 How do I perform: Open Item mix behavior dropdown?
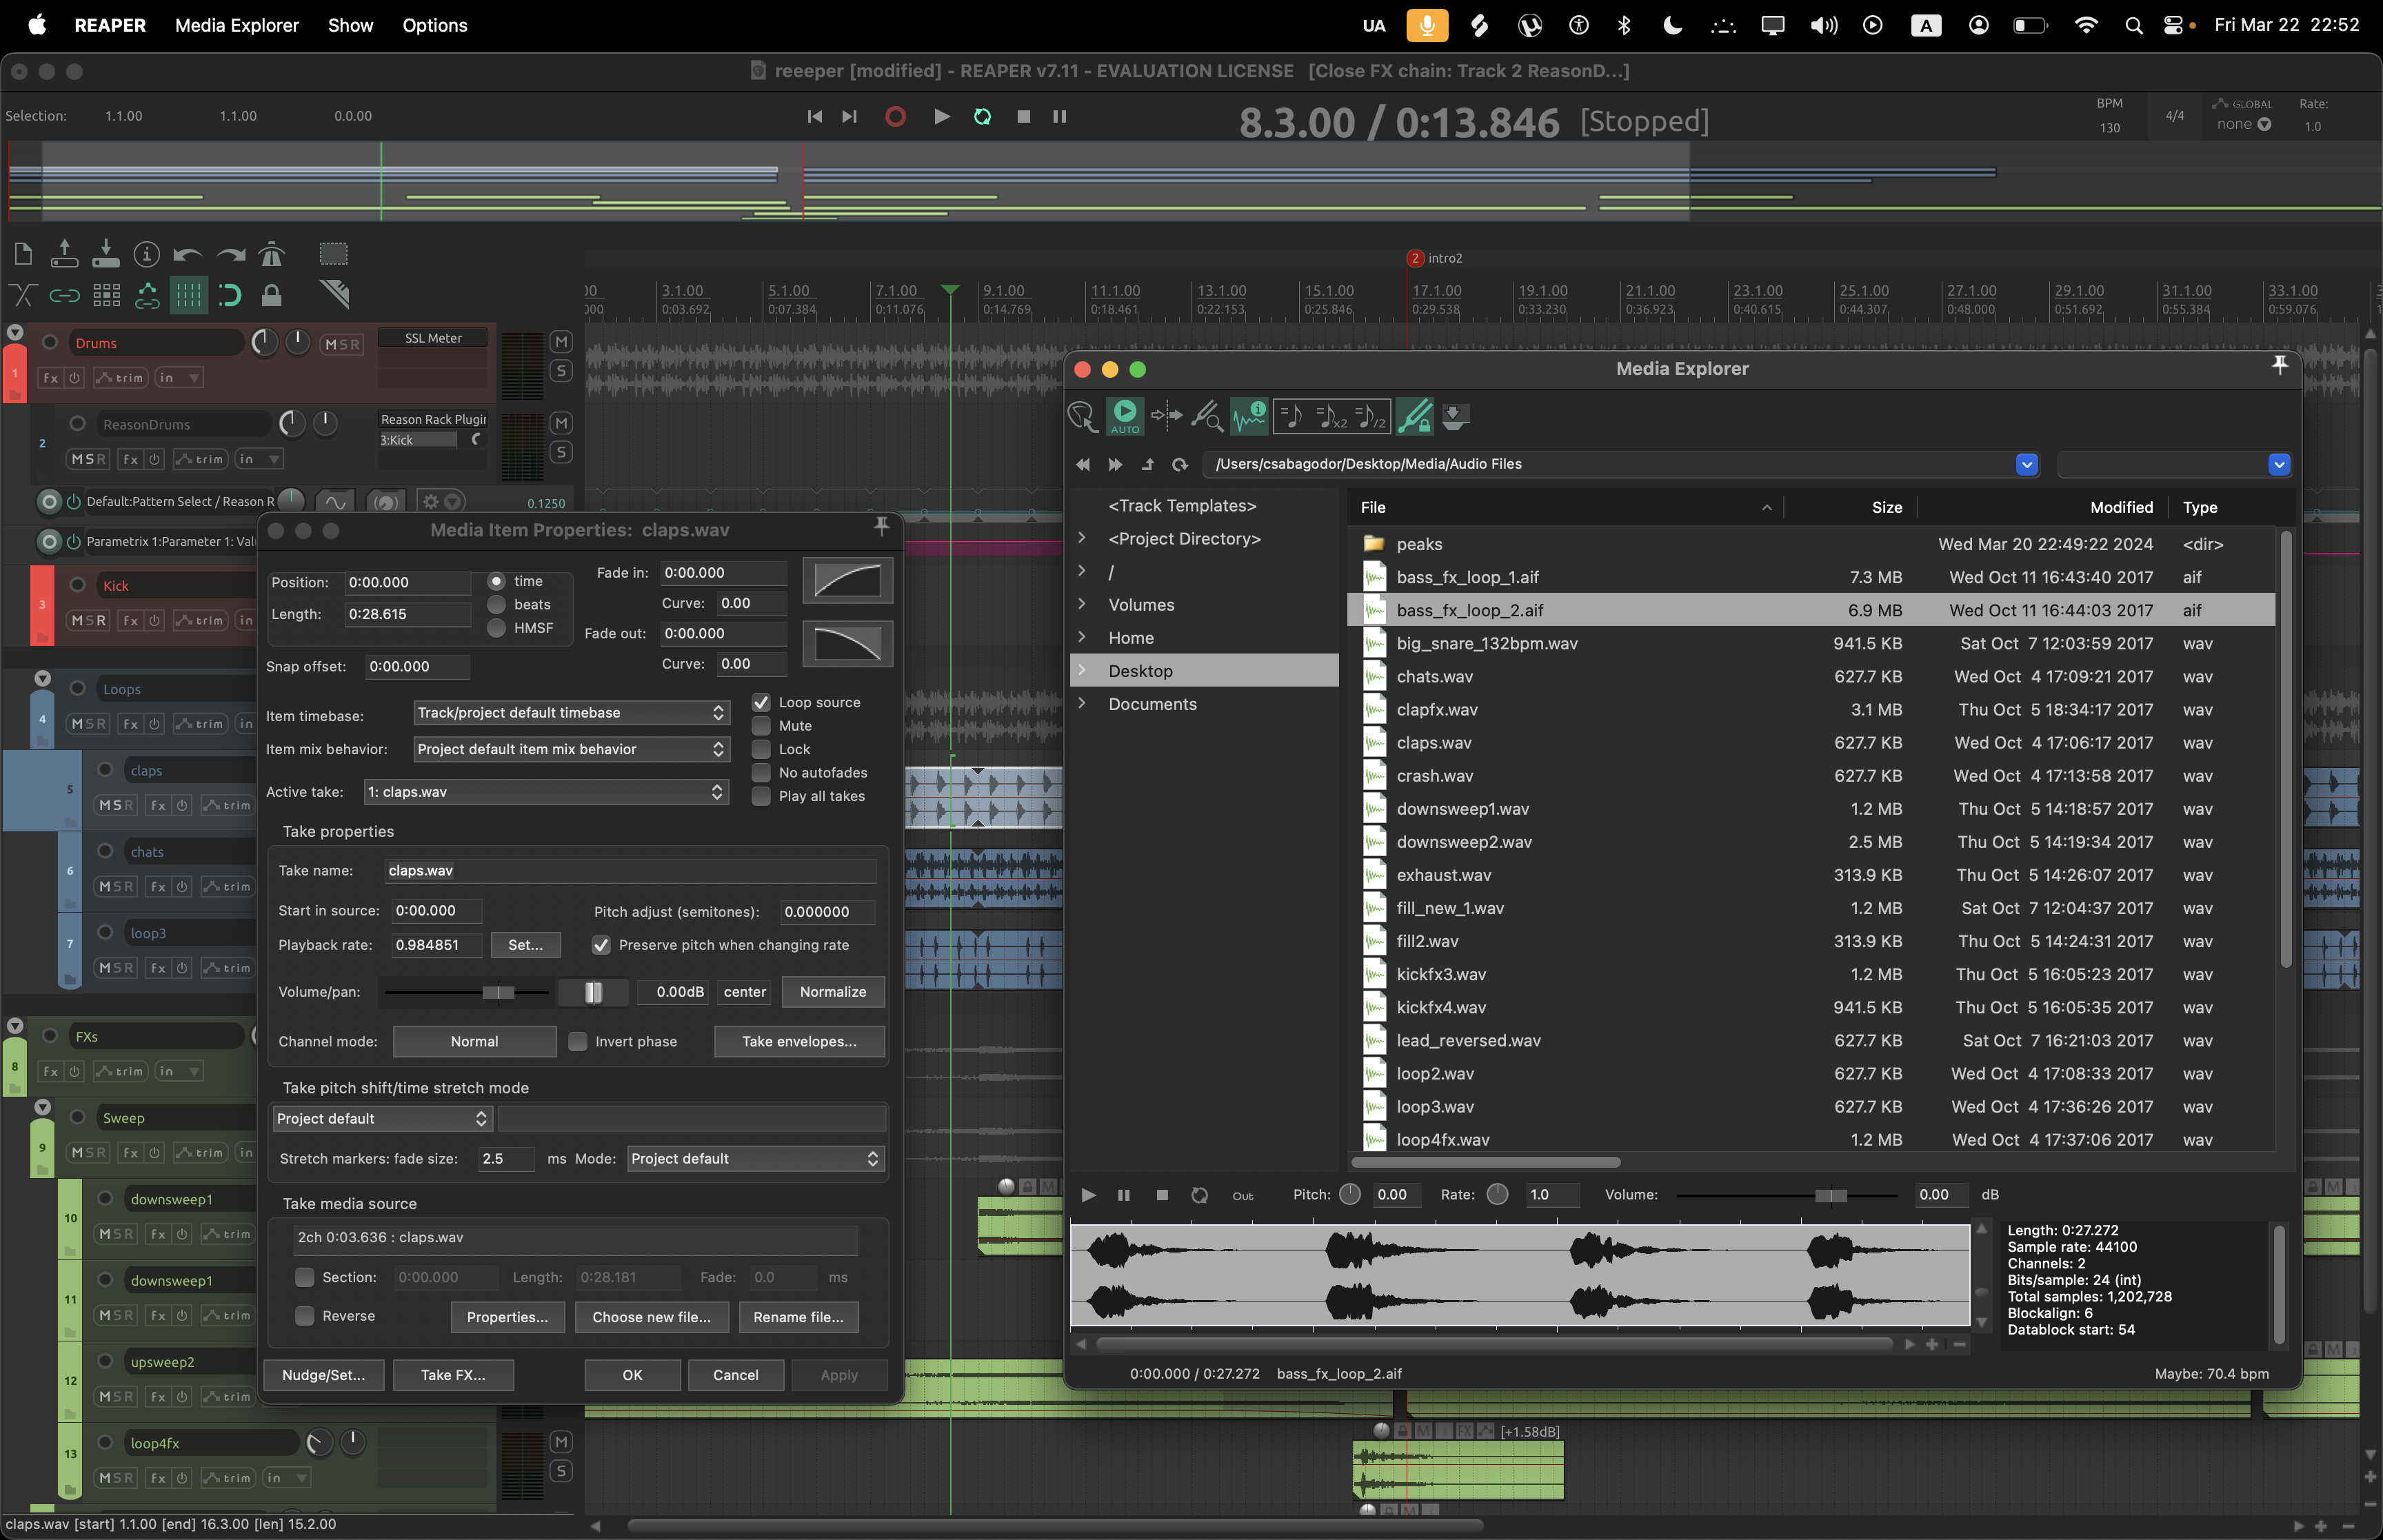(571, 749)
